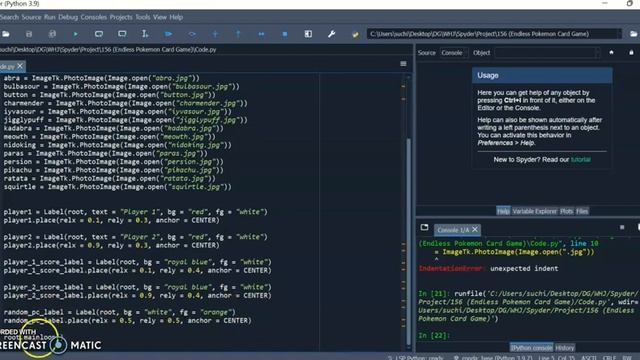Viewport: 640px width, 360px height.
Task: Open the tutorial link in Help
Action: (580, 160)
